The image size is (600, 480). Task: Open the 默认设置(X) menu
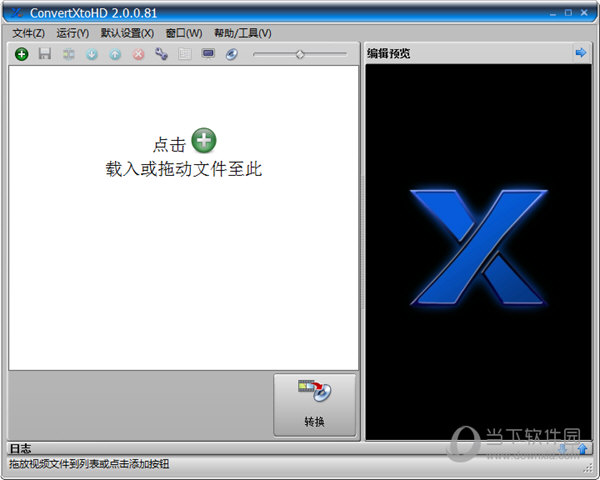[x=127, y=33]
